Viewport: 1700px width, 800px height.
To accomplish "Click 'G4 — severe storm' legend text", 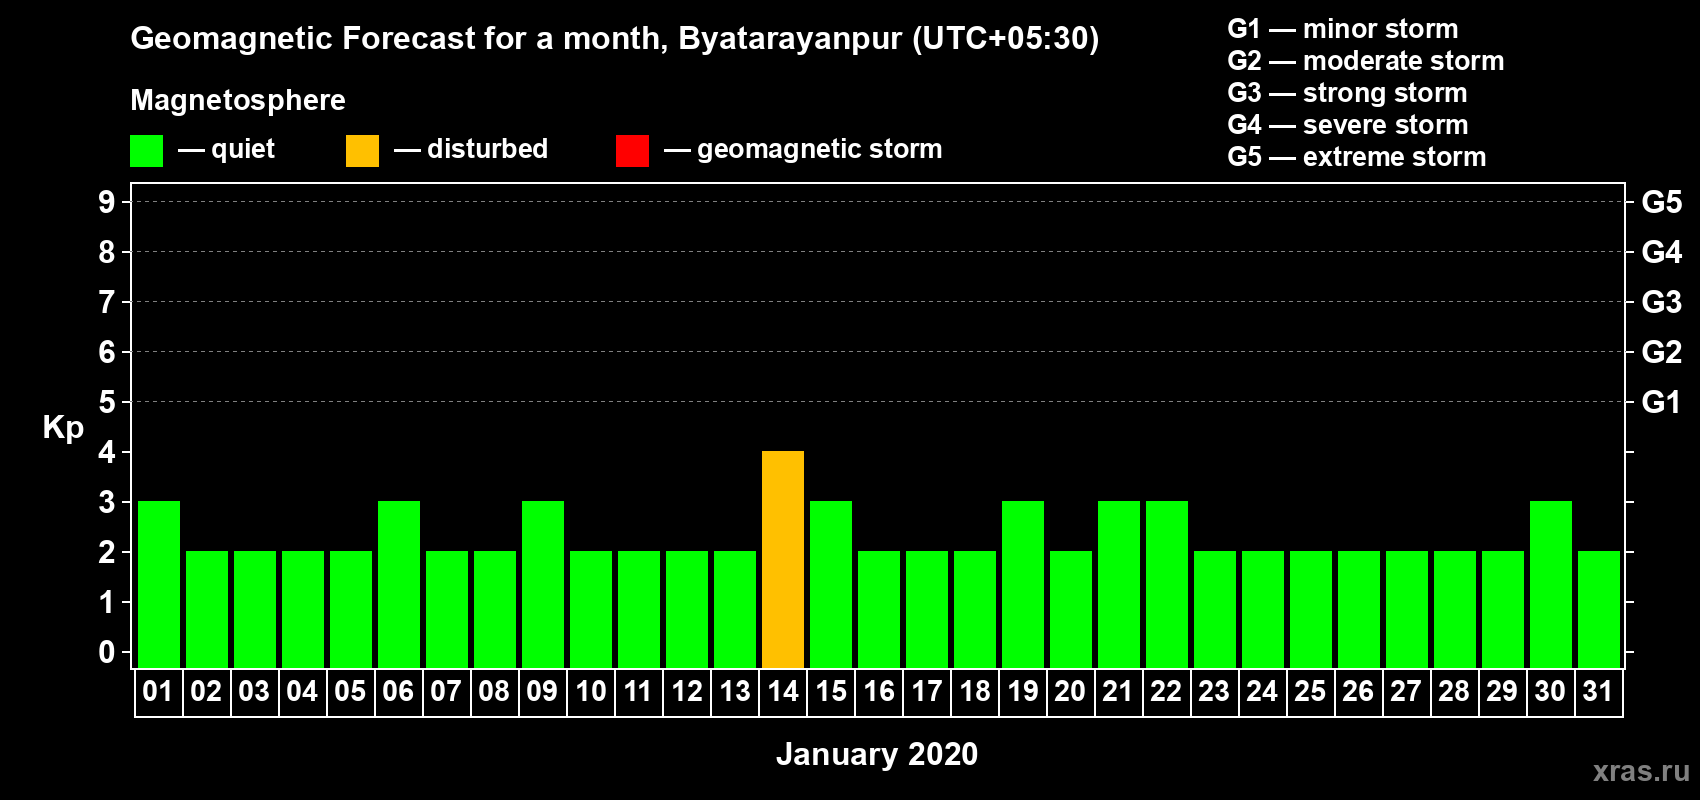I will point(1348,125).
